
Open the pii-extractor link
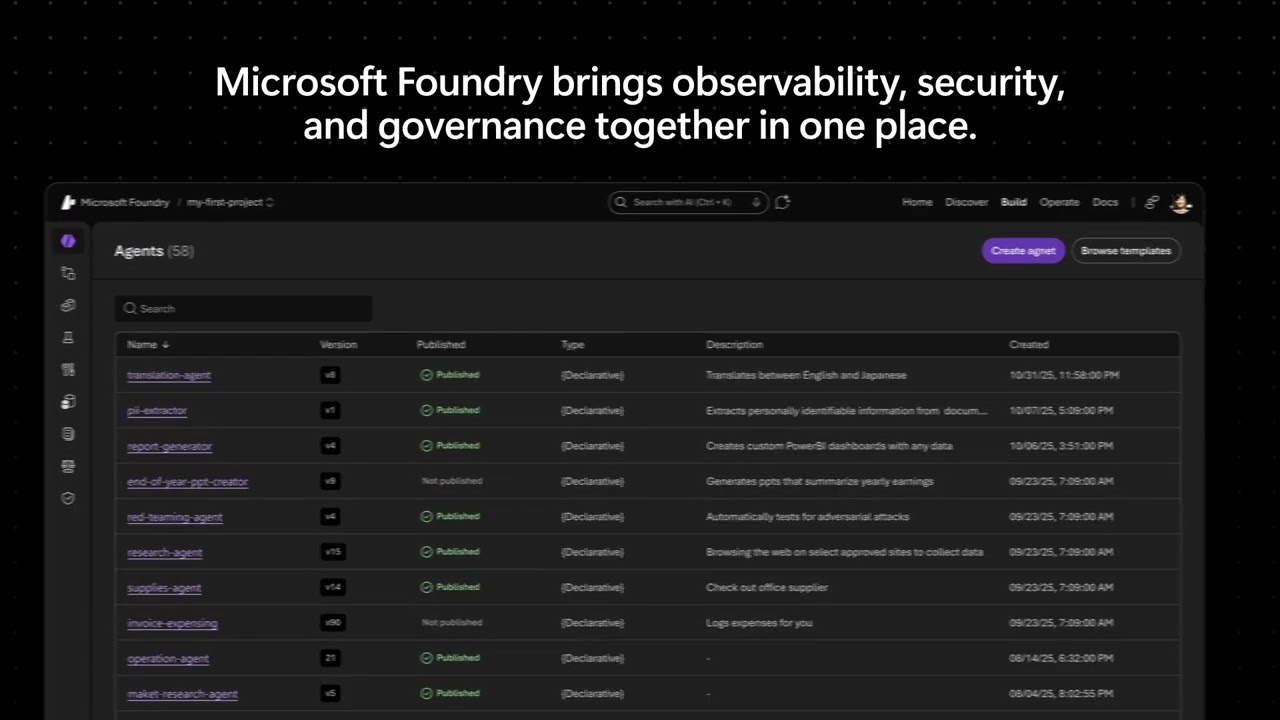click(157, 410)
